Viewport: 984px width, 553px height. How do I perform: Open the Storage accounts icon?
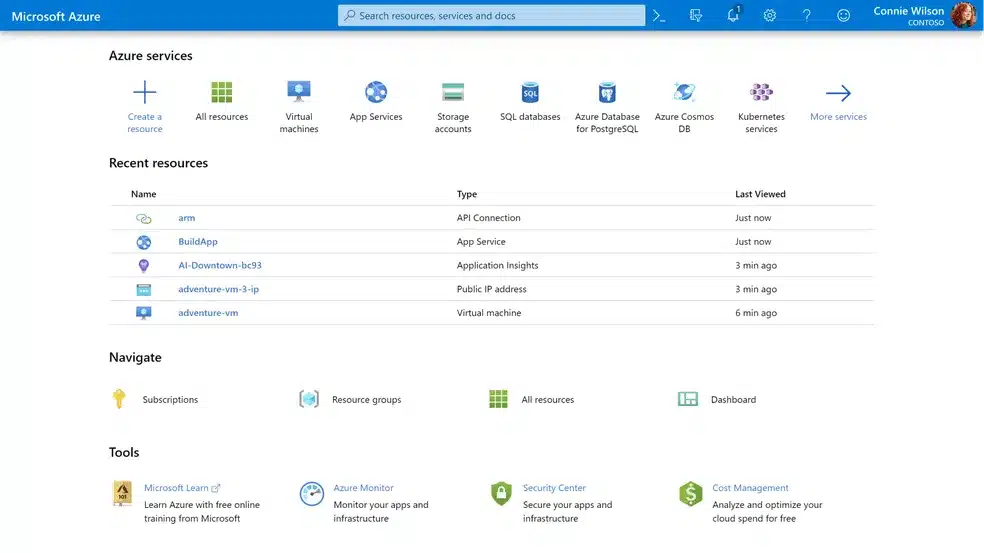click(453, 92)
